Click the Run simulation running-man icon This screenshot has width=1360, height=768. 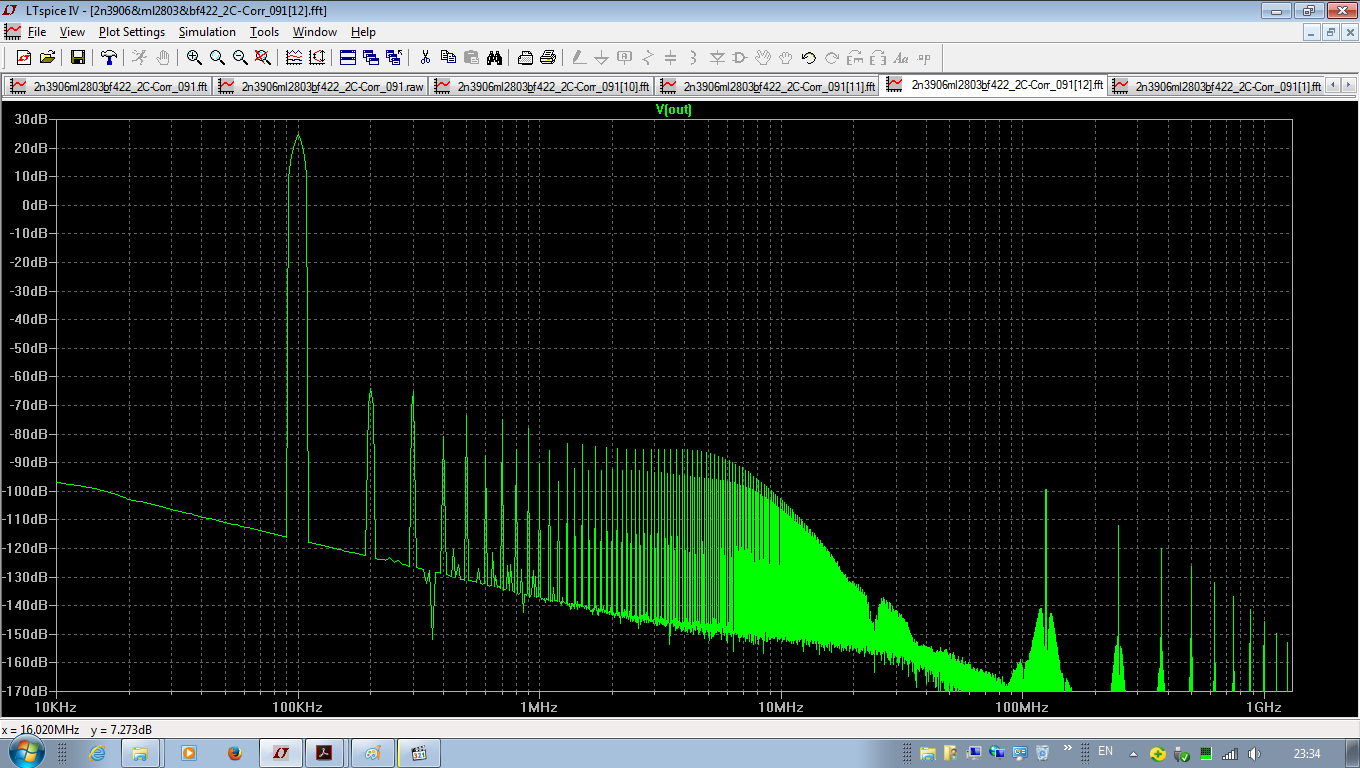click(x=139, y=58)
